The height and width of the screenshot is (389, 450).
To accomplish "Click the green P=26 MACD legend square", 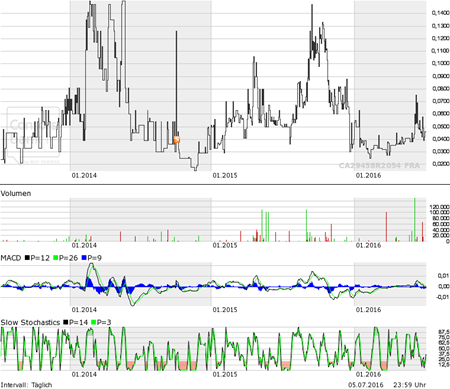I will click(56, 258).
